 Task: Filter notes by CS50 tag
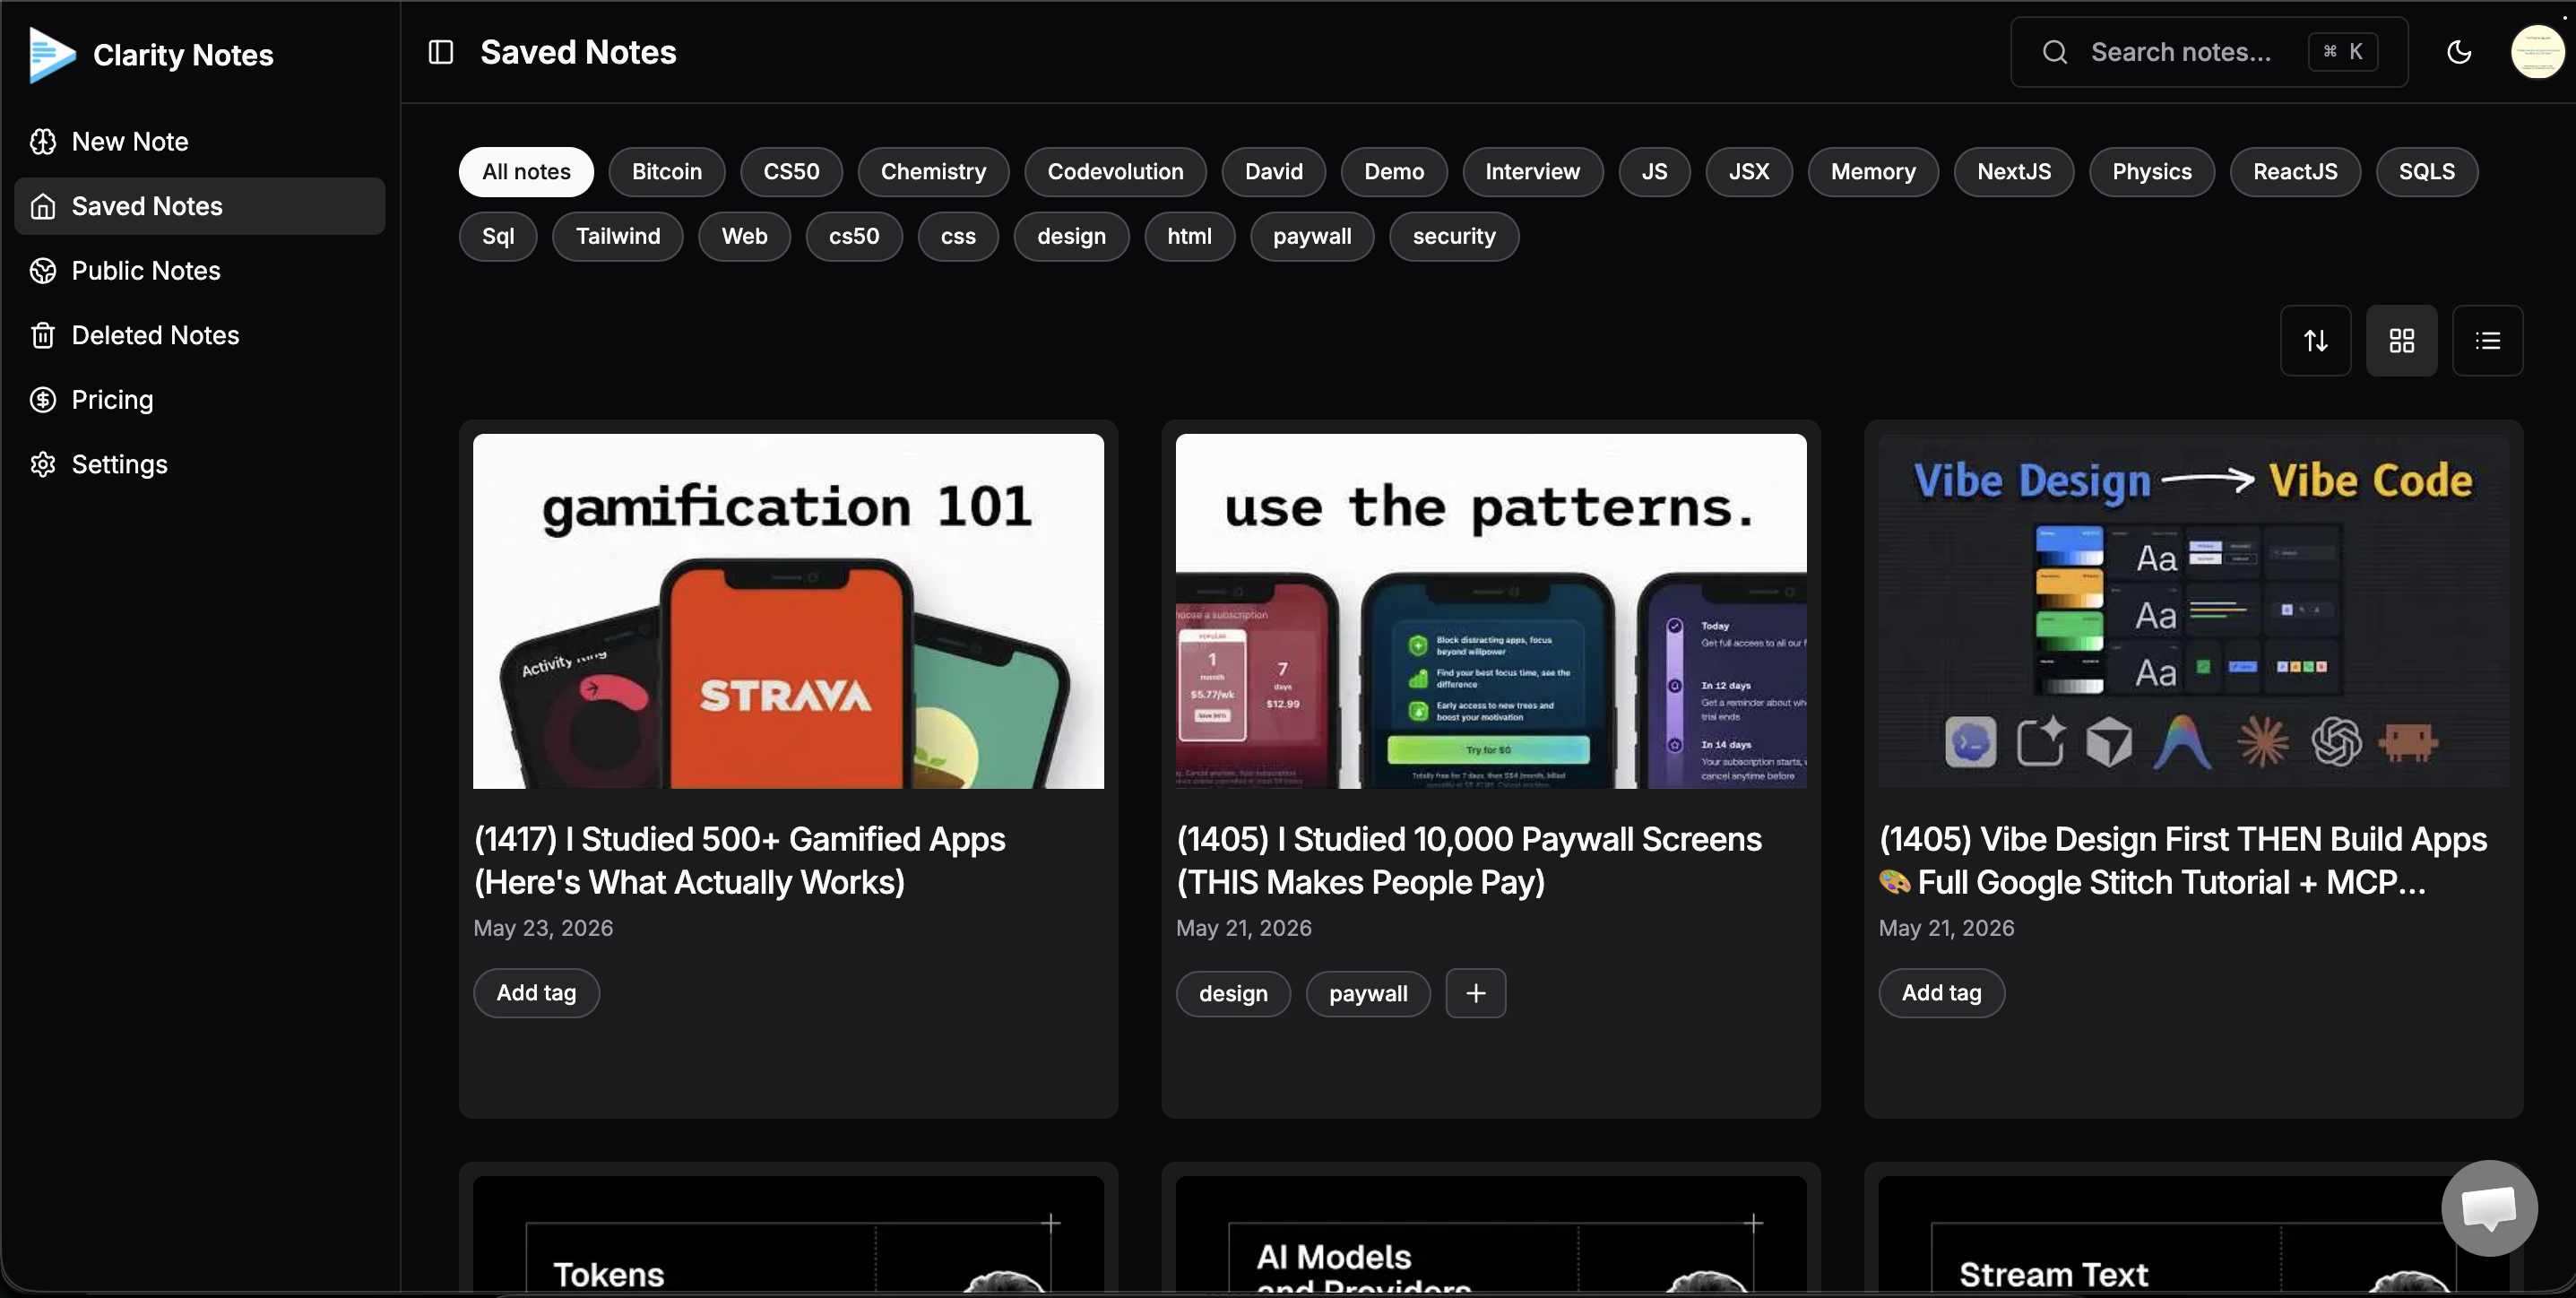[791, 172]
